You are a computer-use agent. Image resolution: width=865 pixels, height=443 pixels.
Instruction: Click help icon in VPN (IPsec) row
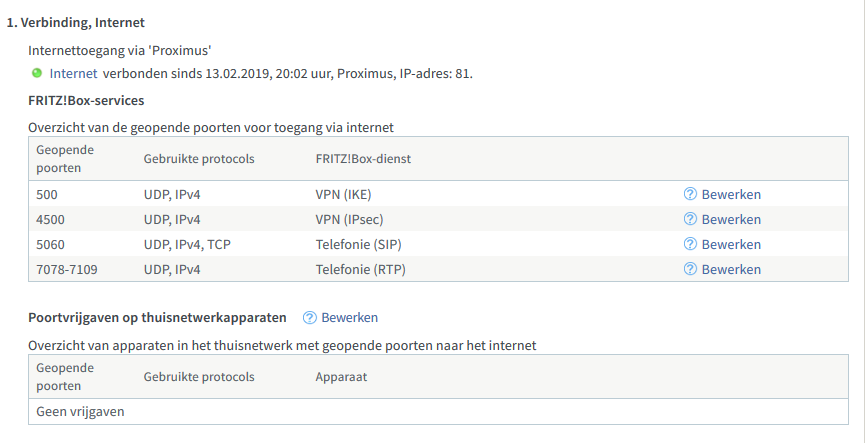690,219
